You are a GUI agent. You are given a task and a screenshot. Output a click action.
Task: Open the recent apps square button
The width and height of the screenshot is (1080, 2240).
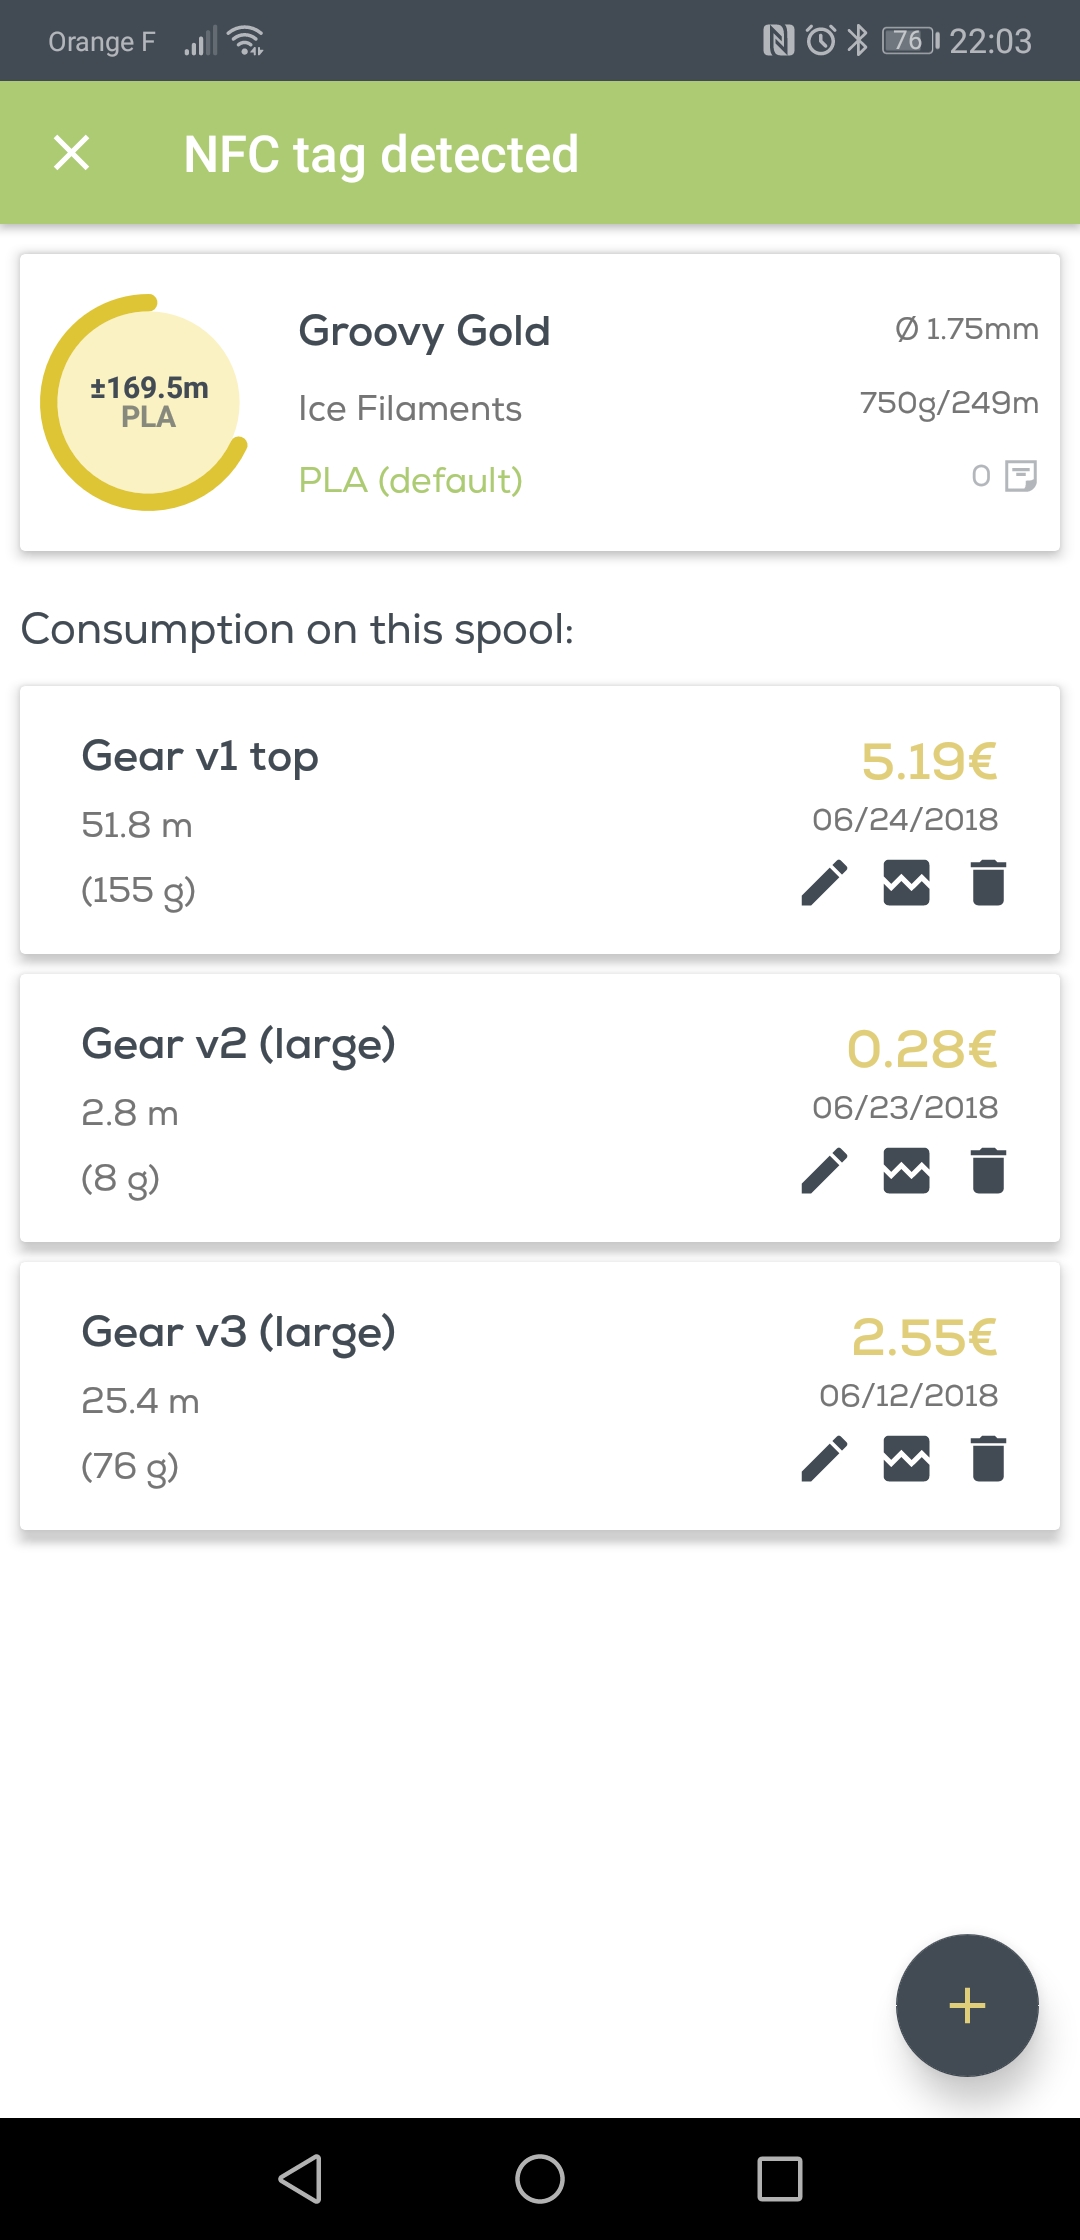(x=780, y=2179)
